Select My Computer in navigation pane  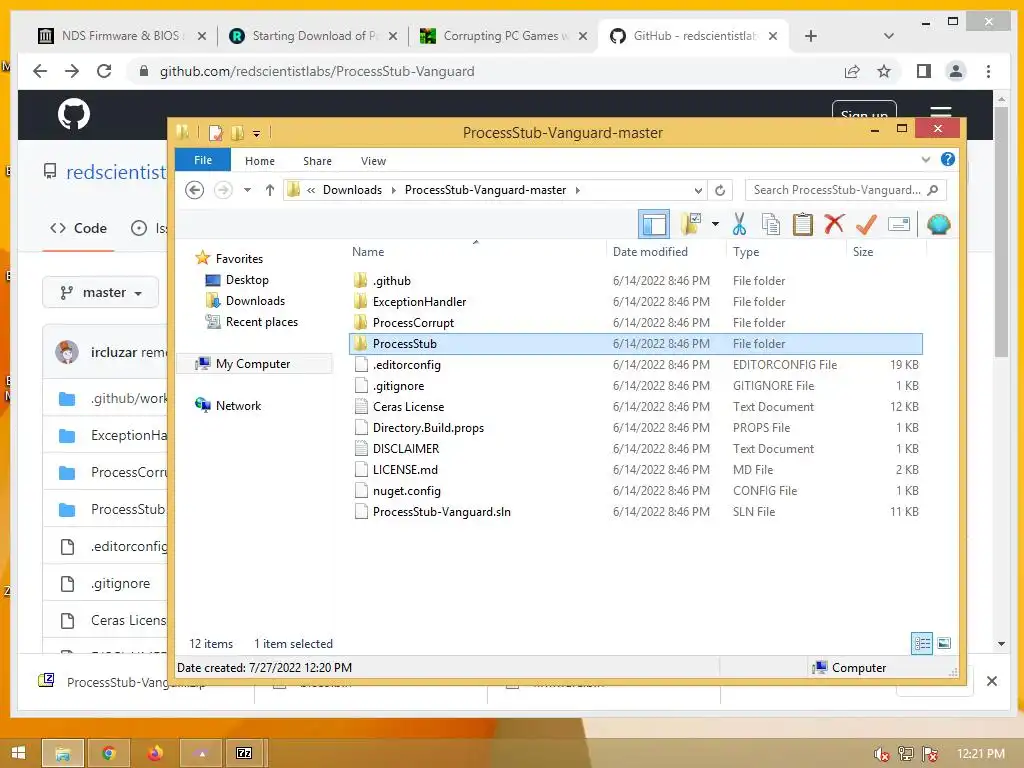253,364
